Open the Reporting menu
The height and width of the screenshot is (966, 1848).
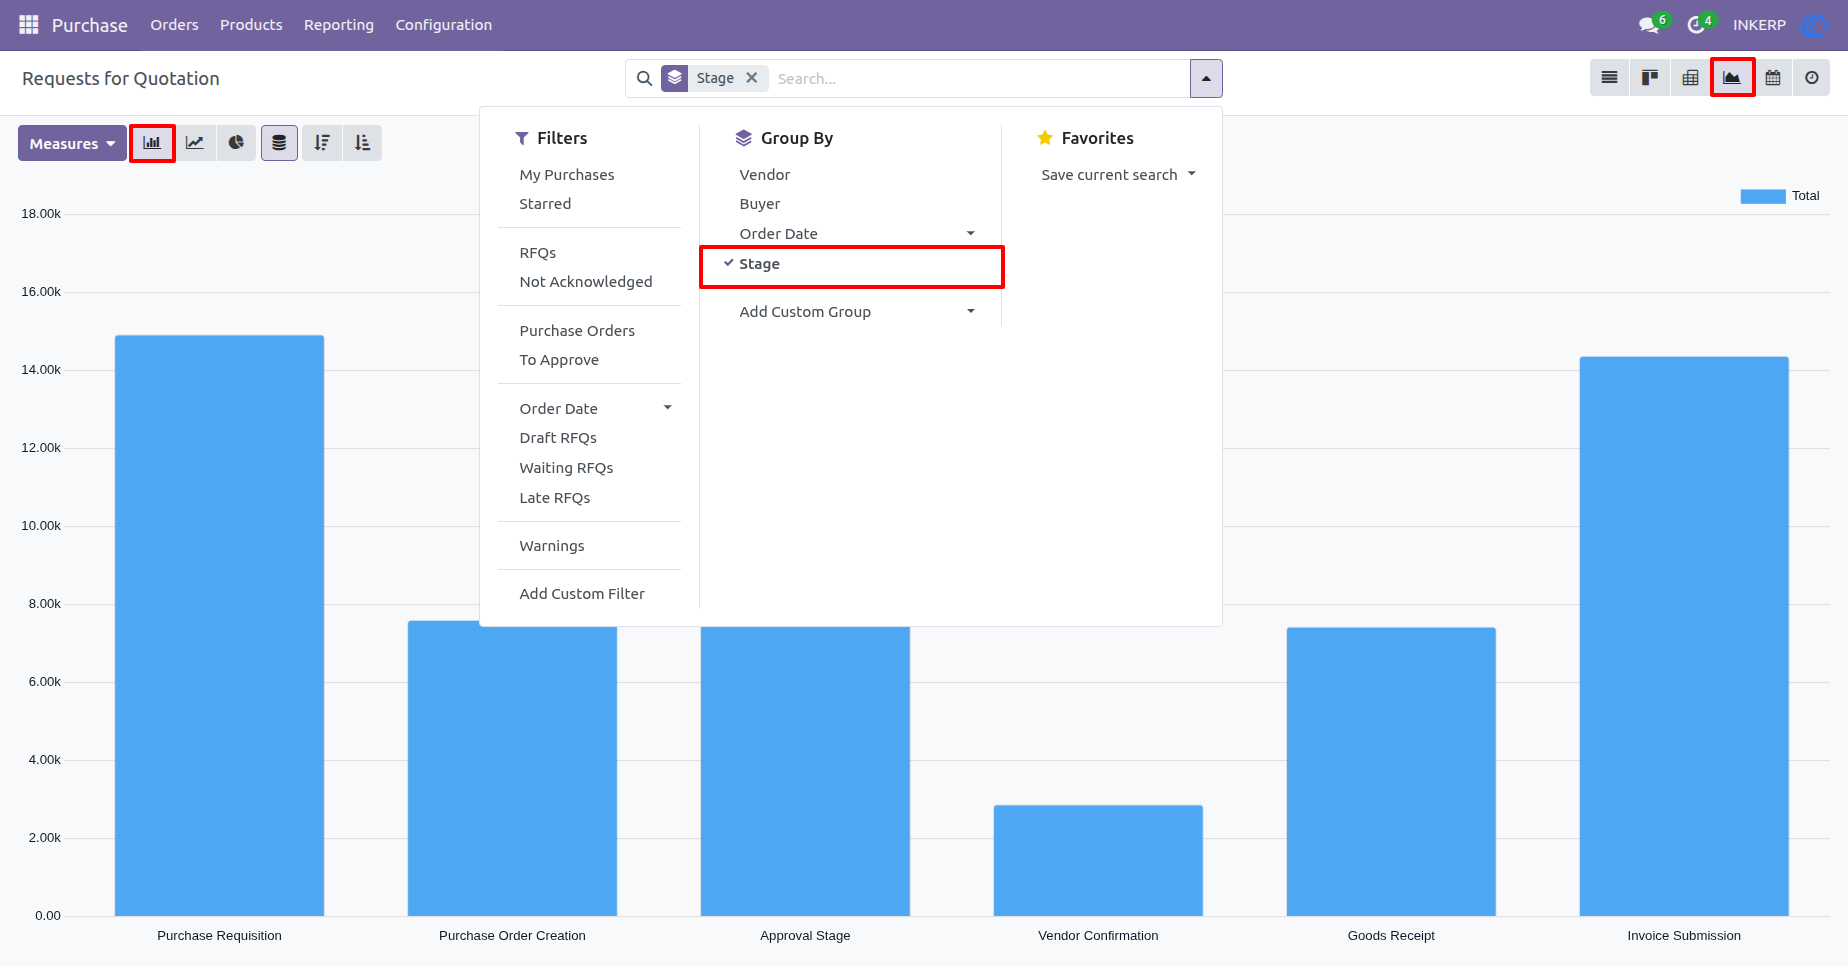pos(339,25)
